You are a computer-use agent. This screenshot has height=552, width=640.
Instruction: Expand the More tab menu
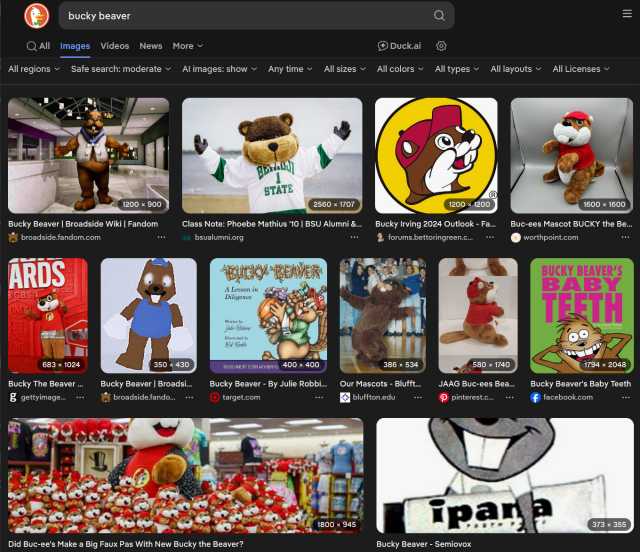coord(187,46)
